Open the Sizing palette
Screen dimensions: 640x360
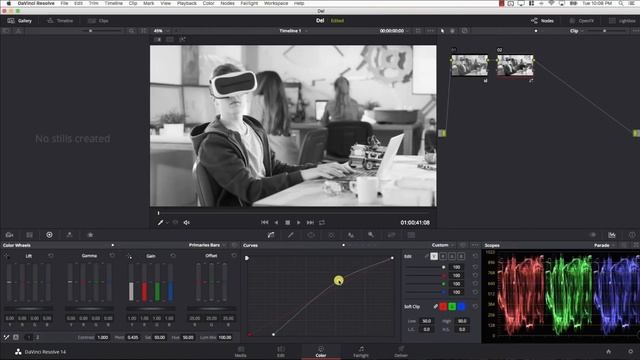click(x=391, y=235)
